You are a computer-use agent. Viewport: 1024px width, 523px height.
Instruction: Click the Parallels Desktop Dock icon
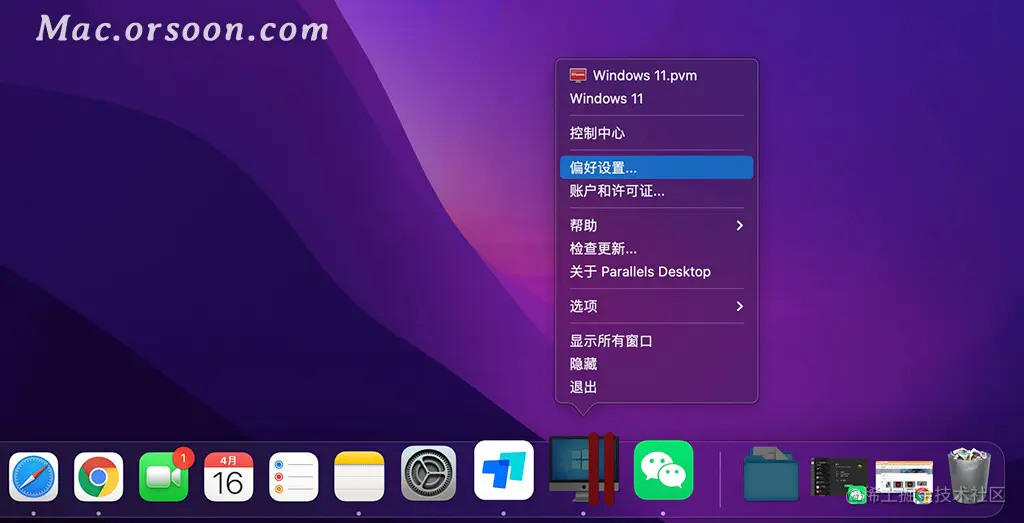click(583, 469)
